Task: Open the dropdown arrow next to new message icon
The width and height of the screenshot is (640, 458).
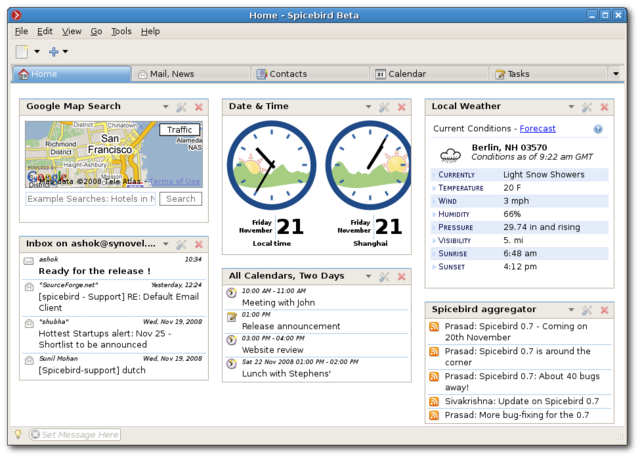Action: 37,51
